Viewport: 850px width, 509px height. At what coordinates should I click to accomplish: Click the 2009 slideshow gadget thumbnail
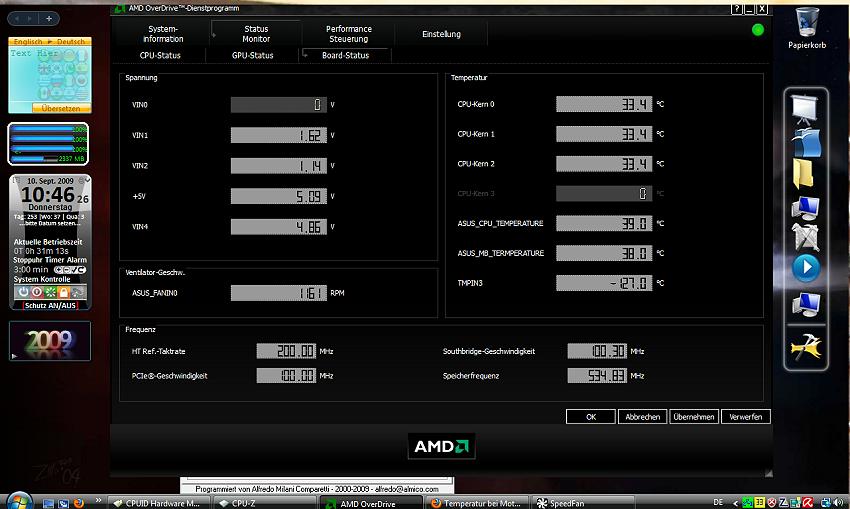49,340
